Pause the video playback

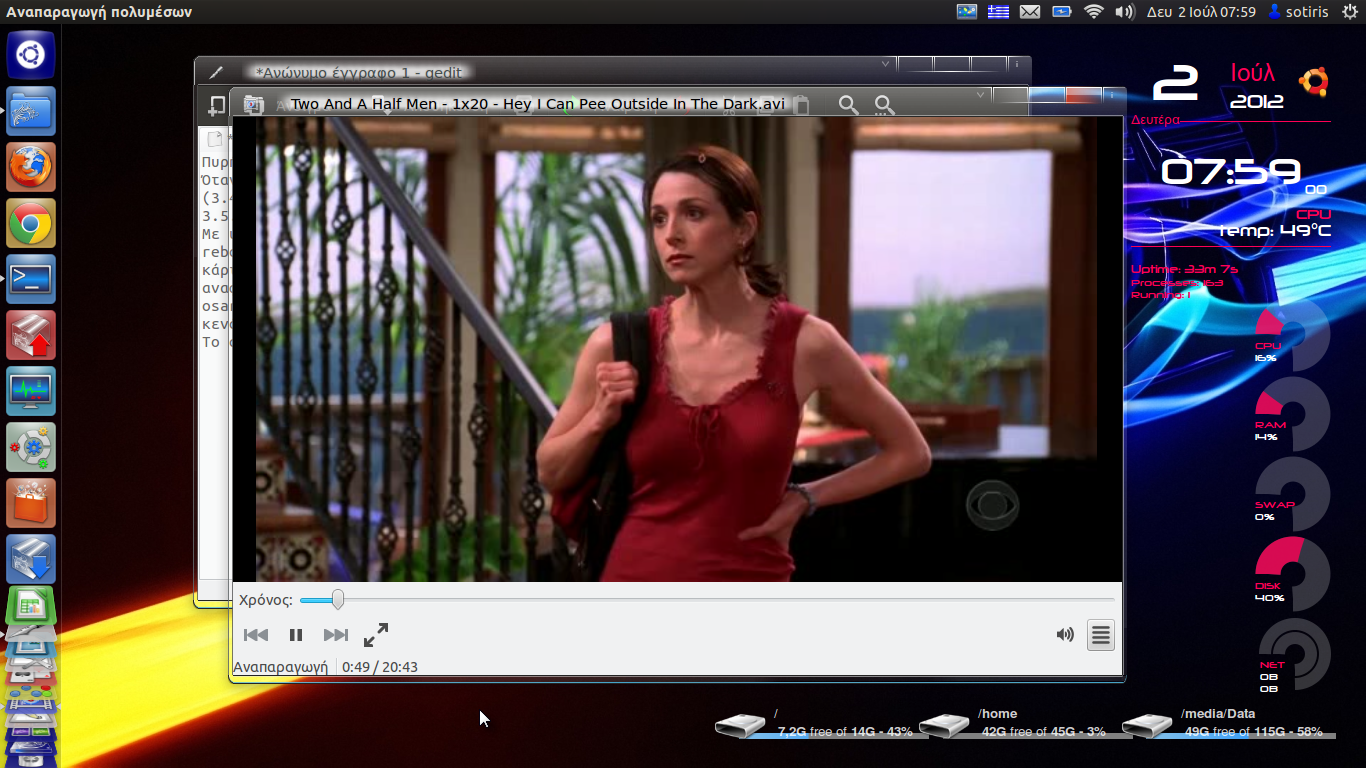[x=296, y=635]
